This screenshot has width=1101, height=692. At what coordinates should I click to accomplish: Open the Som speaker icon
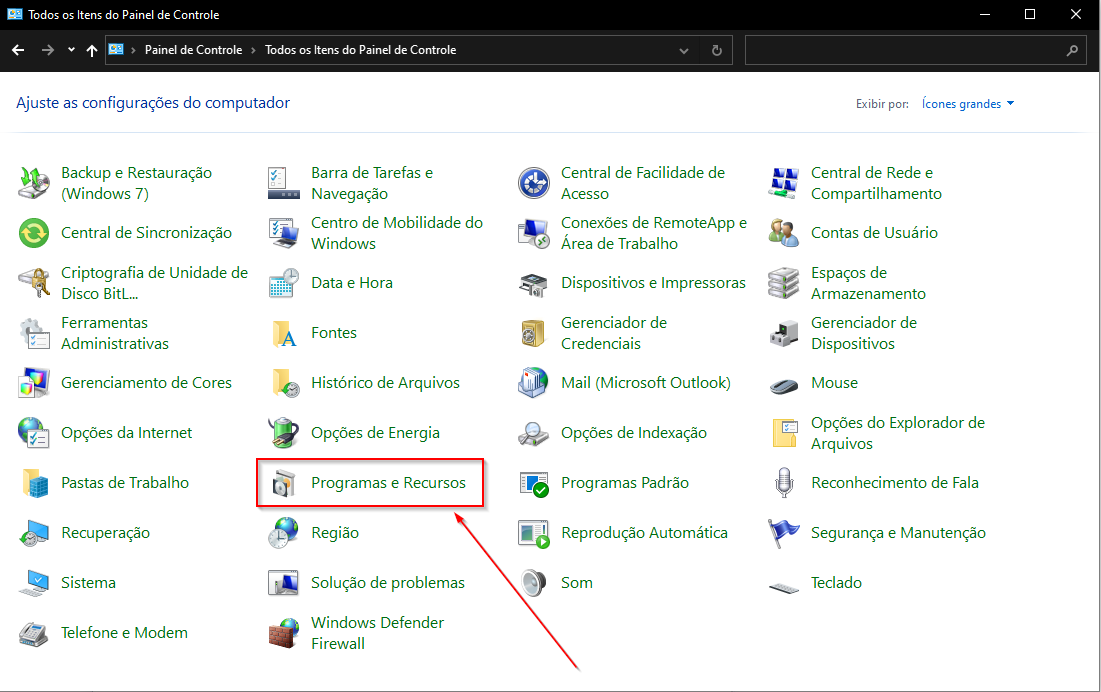(534, 583)
